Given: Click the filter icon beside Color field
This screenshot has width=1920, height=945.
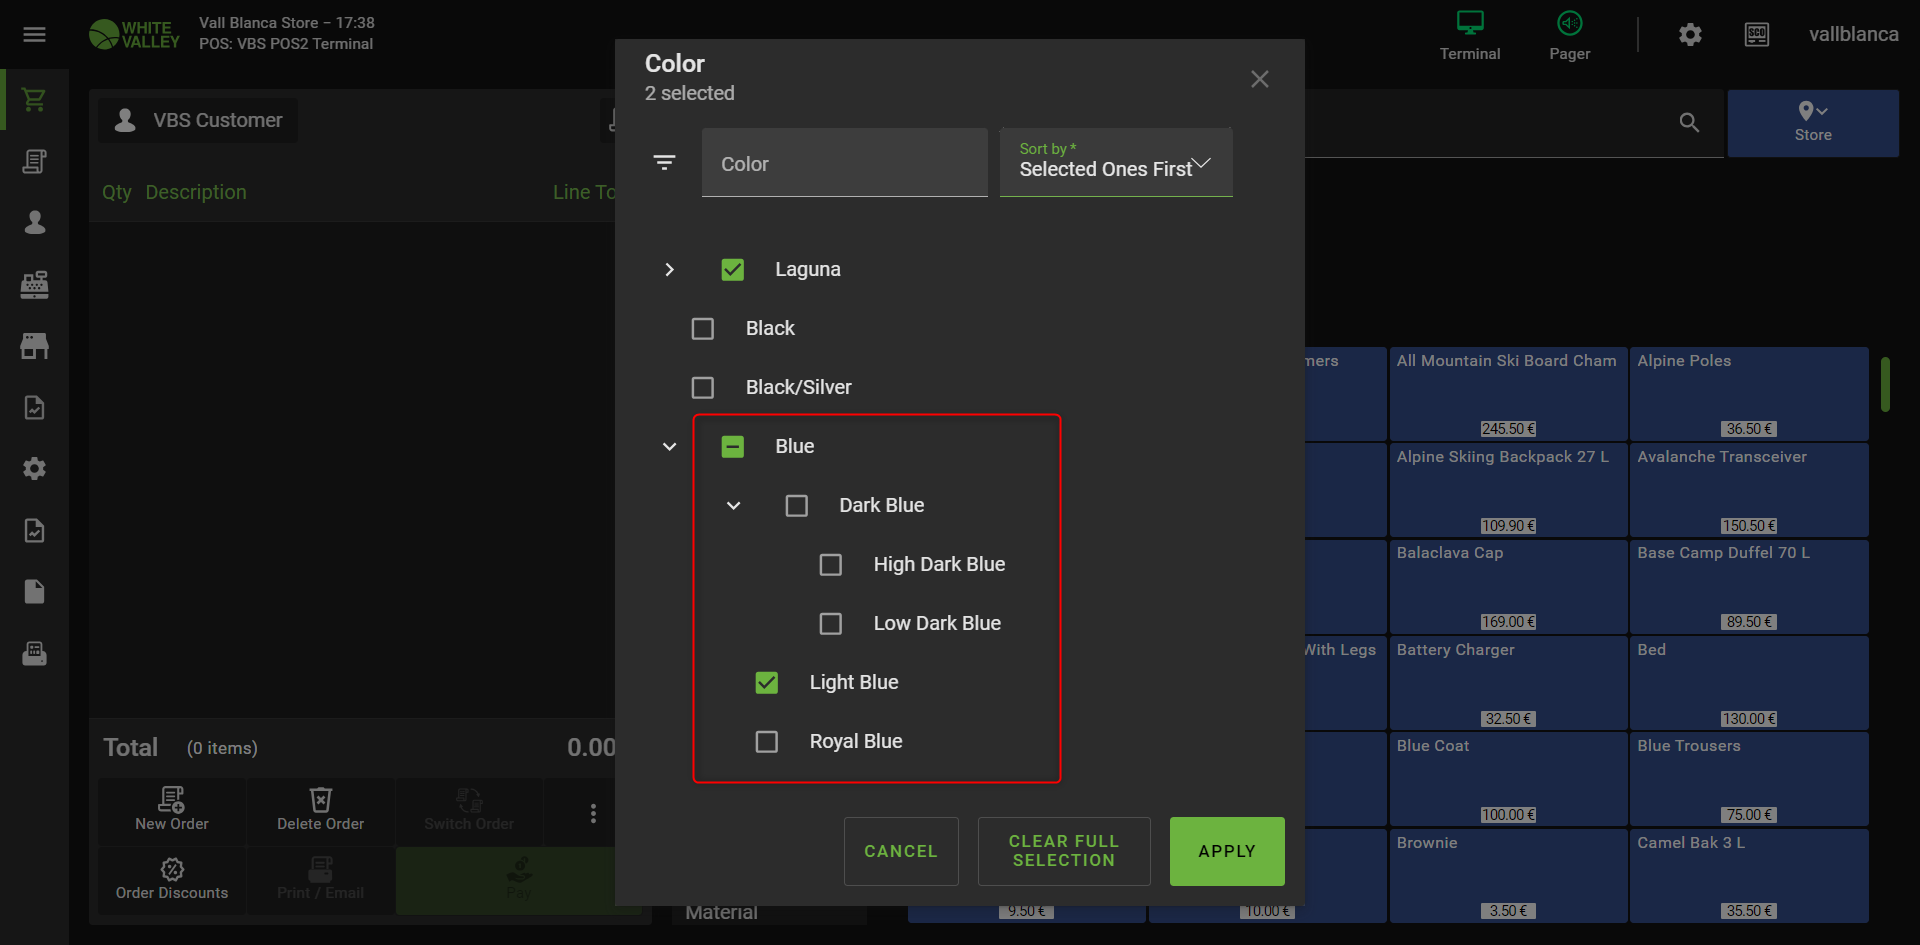Looking at the screenshot, I should coord(664,163).
